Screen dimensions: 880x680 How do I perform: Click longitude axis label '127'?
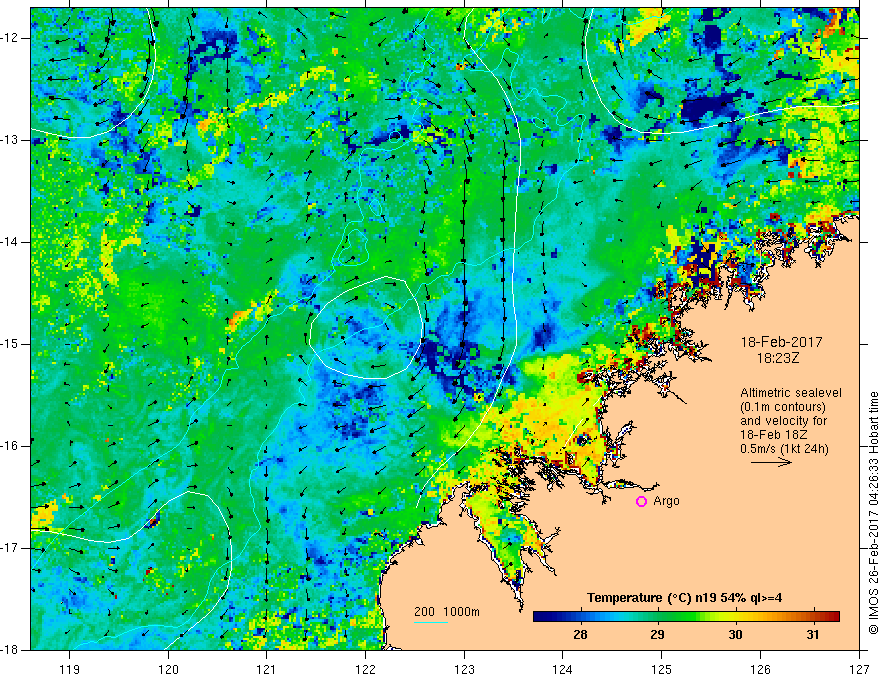click(859, 669)
